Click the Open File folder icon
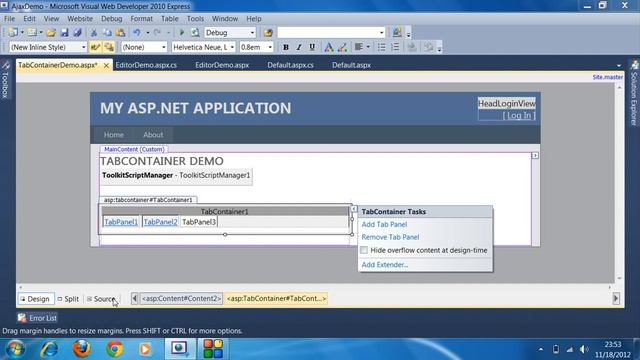This screenshot has width=640, height=360. pos(51,33)
